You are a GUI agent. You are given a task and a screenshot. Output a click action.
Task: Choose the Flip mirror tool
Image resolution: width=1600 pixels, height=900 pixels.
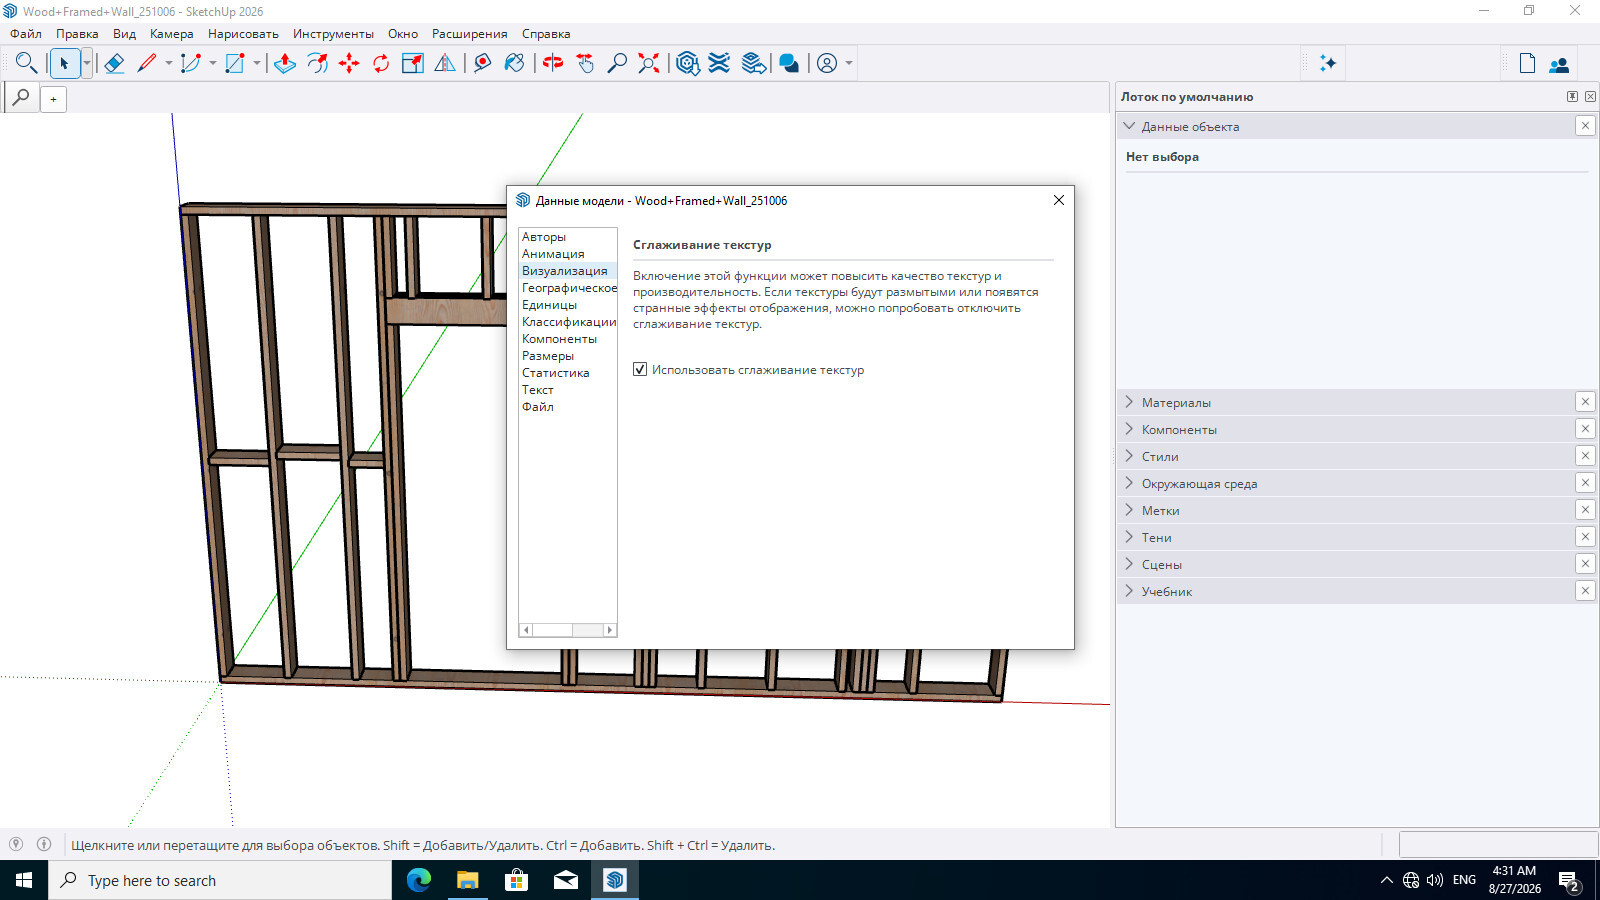pyautogui.click(x=445, y=63)
